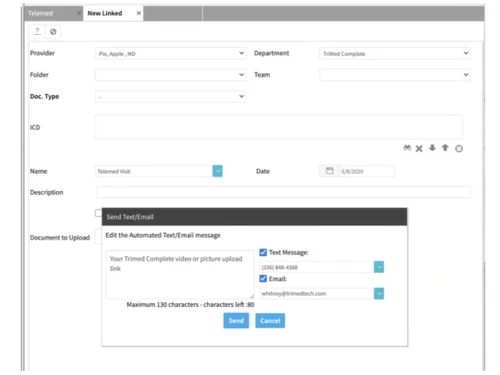The width and height of the screenshot is (500, 375).
Task: Click the Date field showing 5/8/2020
Action: [x=367, y=171]
